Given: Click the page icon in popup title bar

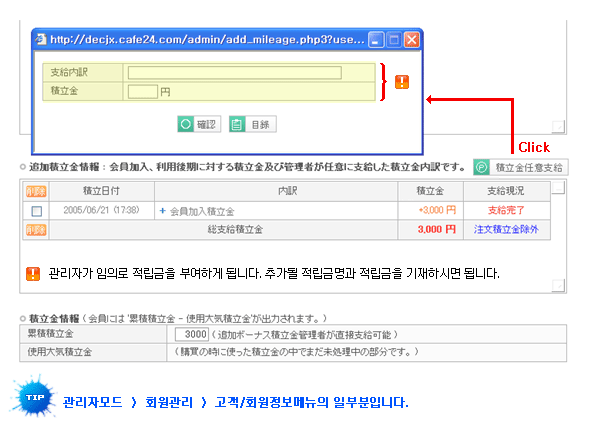Looking at the screenshot, I should point(42,40).
